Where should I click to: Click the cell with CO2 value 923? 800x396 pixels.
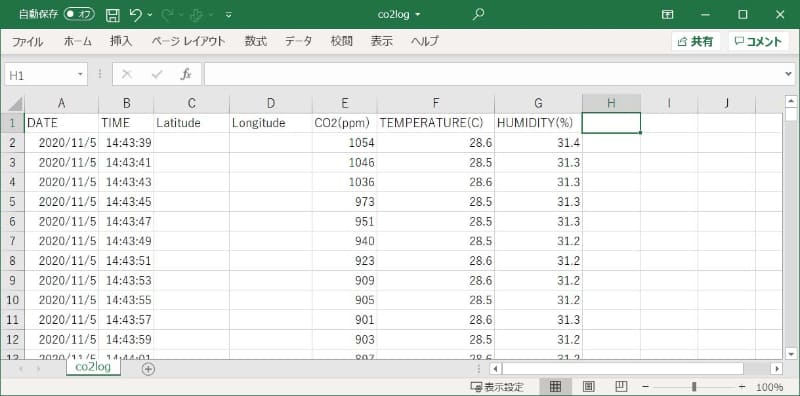tap(345, 261)
